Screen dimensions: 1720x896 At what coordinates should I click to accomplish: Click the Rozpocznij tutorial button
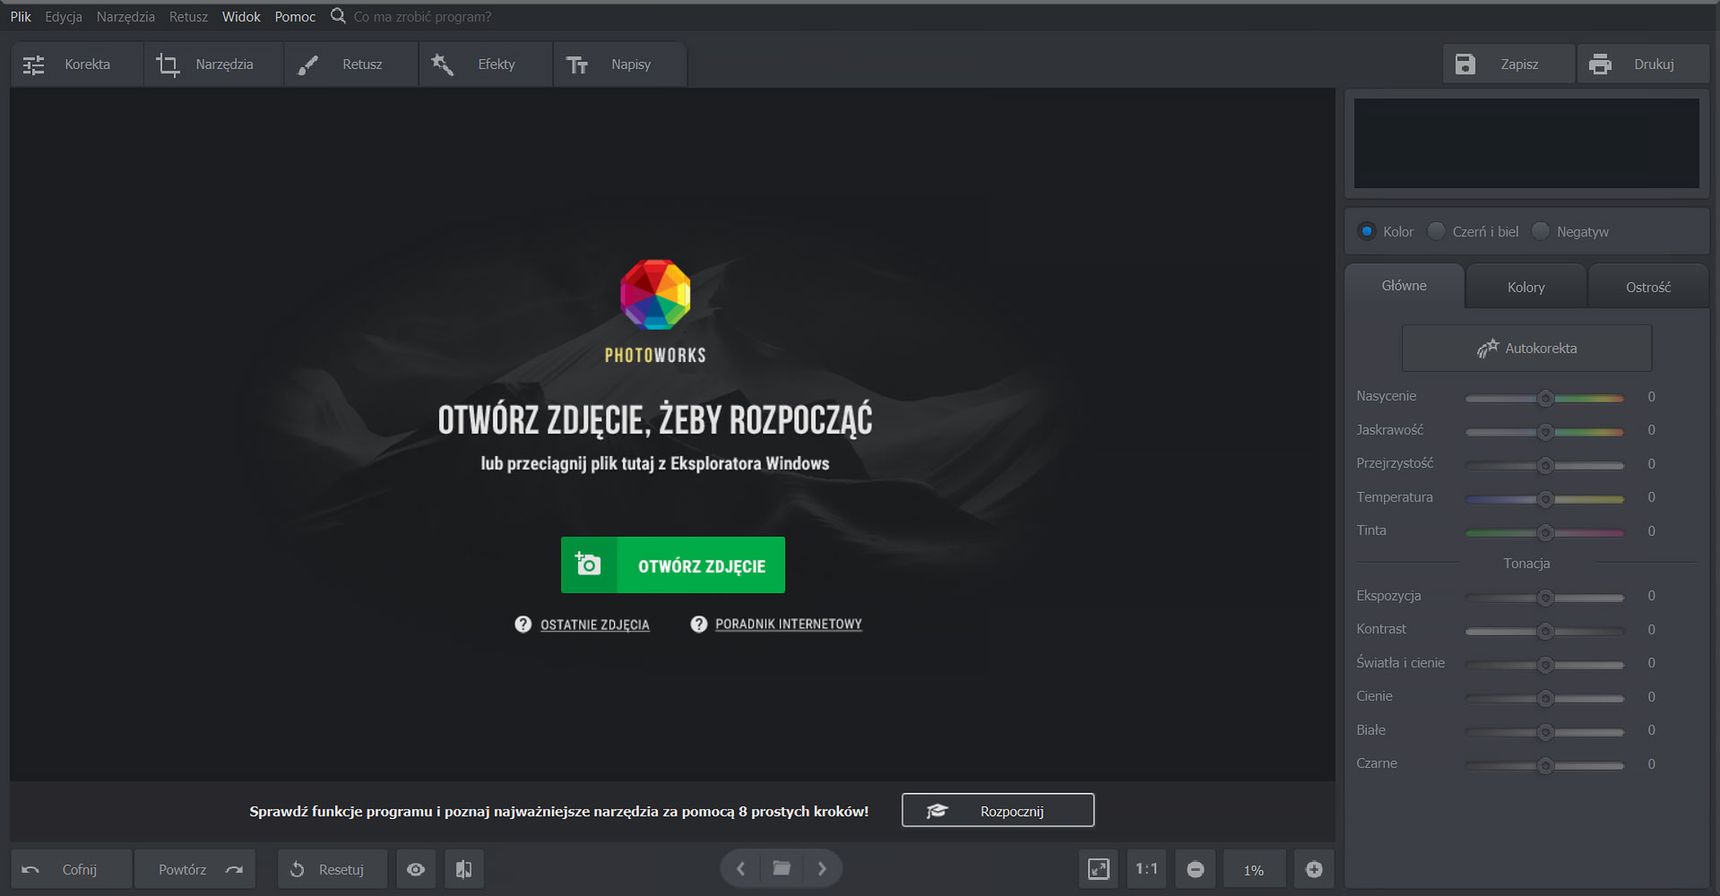[x=998, y=810]
